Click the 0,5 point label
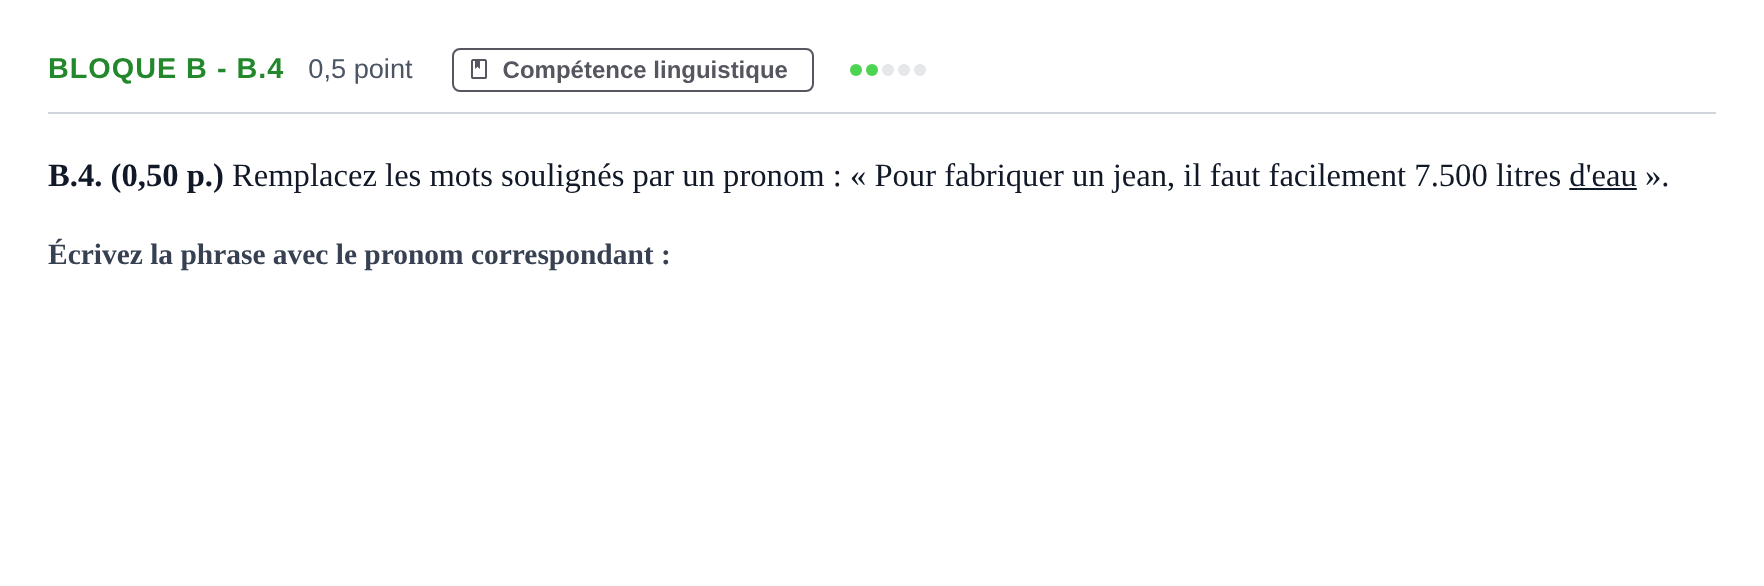Viewport: 1764px width, 586px height. point(360,69)
